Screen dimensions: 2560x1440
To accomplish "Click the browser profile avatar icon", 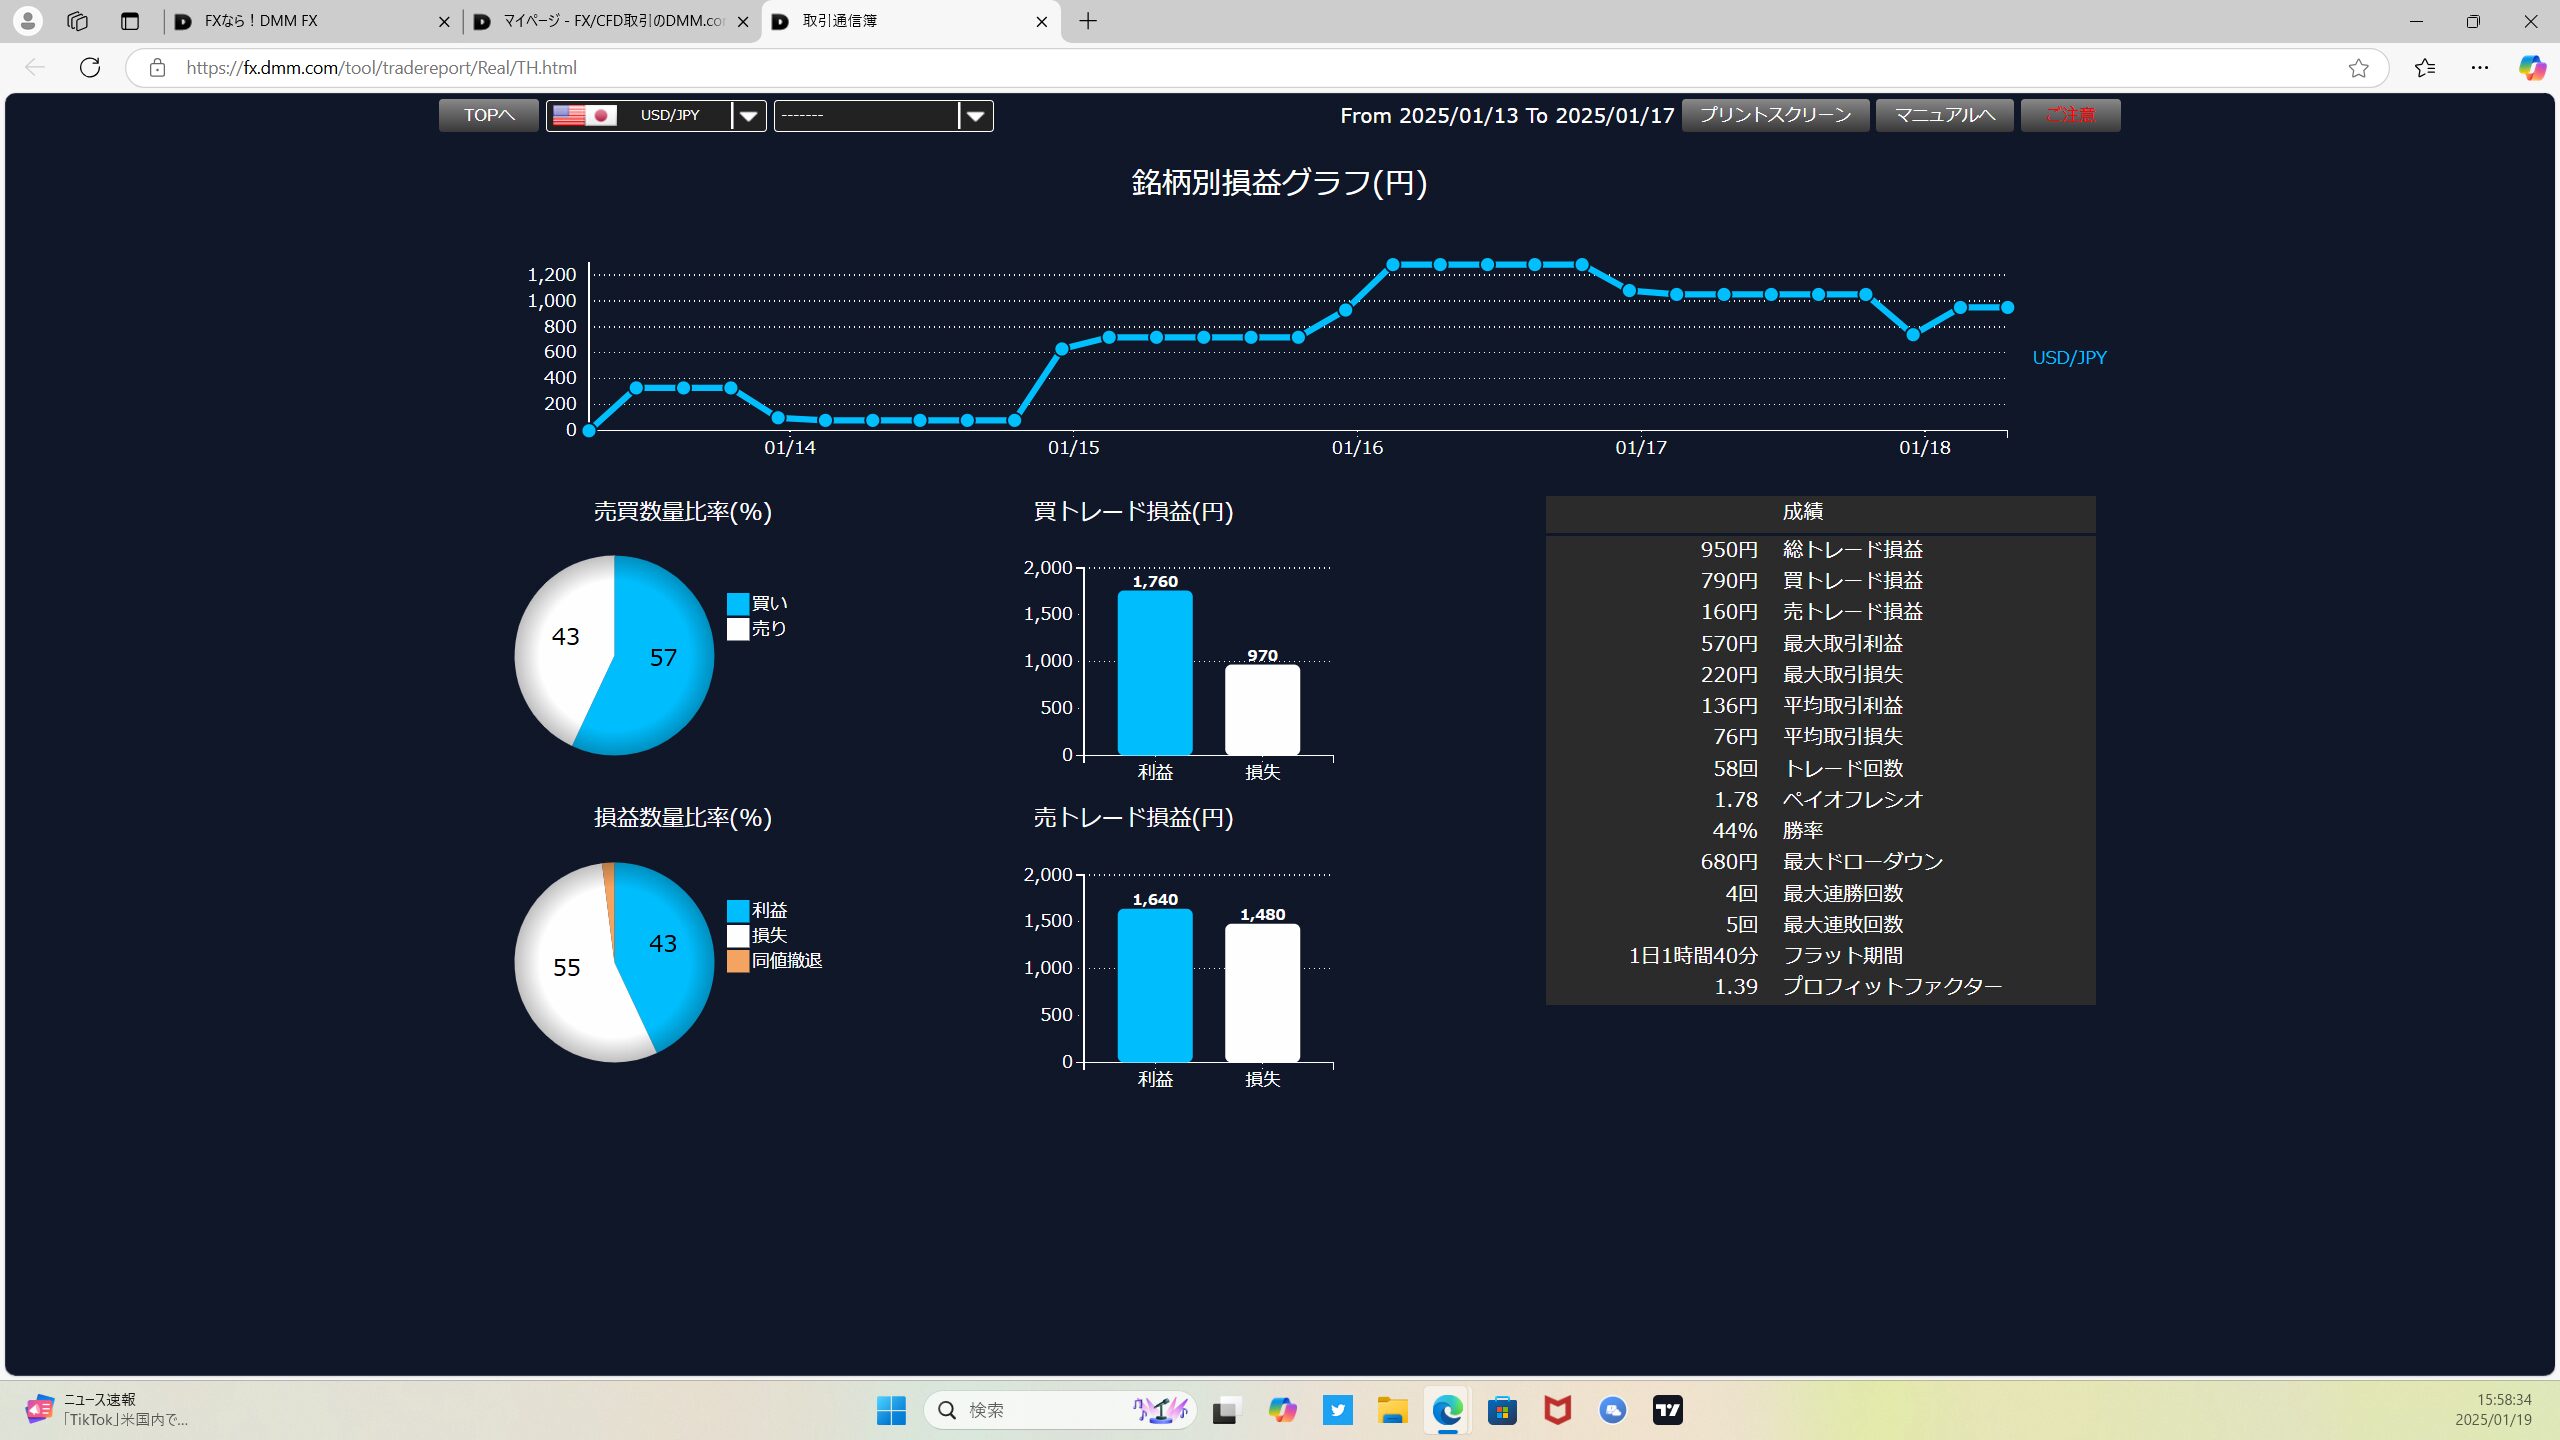I will click(x=28, y=20).
